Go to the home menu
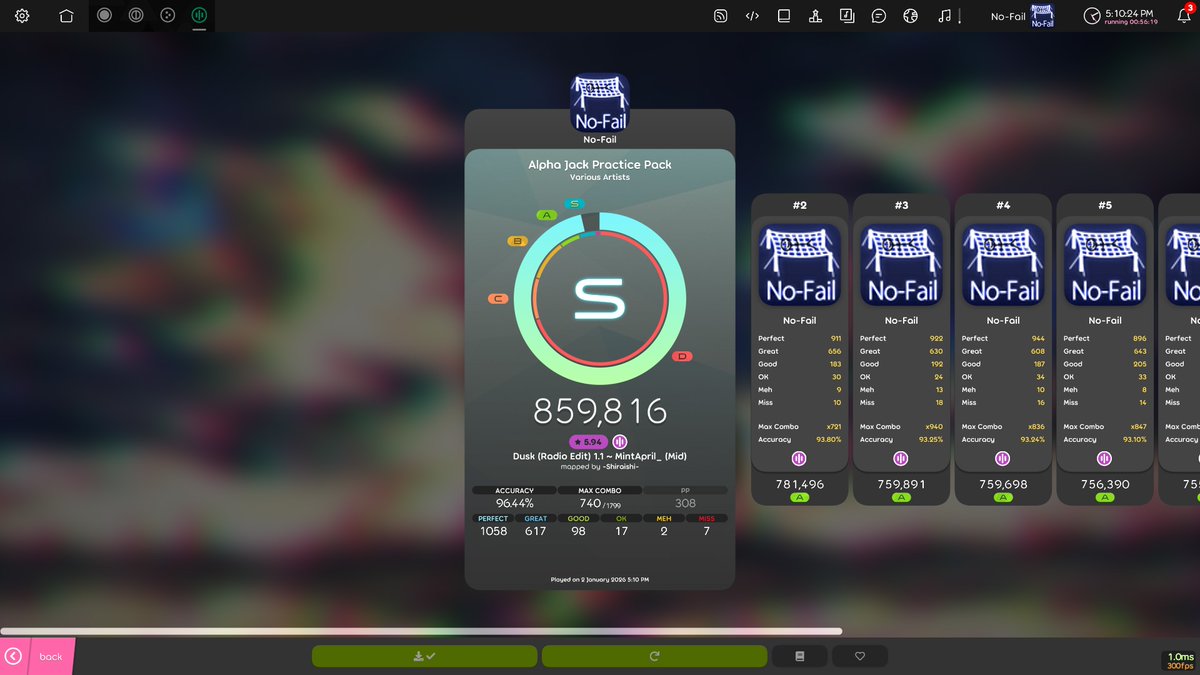The image size is (1200, 675). pos(66,16)
